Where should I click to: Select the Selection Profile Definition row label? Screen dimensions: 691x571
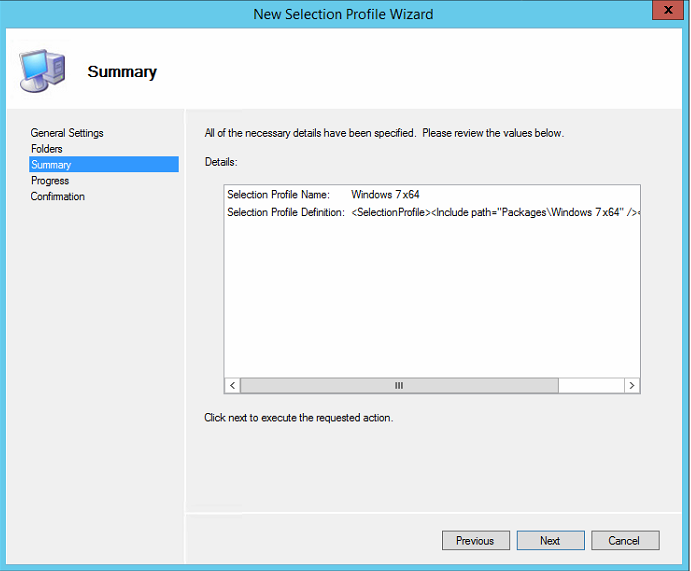click(x=286, y=213)
